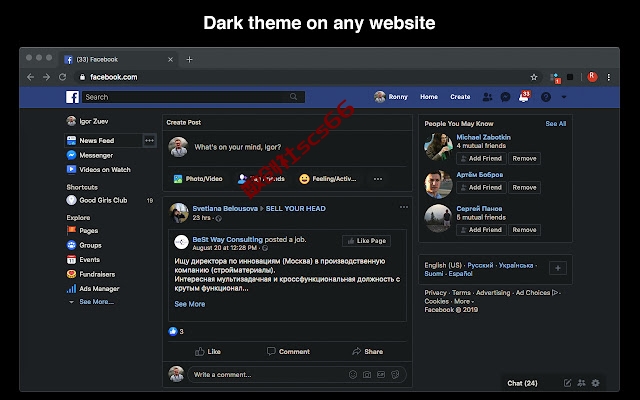The image size is (640, 400).
Task: Post a GIF using the comment GIF icon
Action: click(381, 375)
